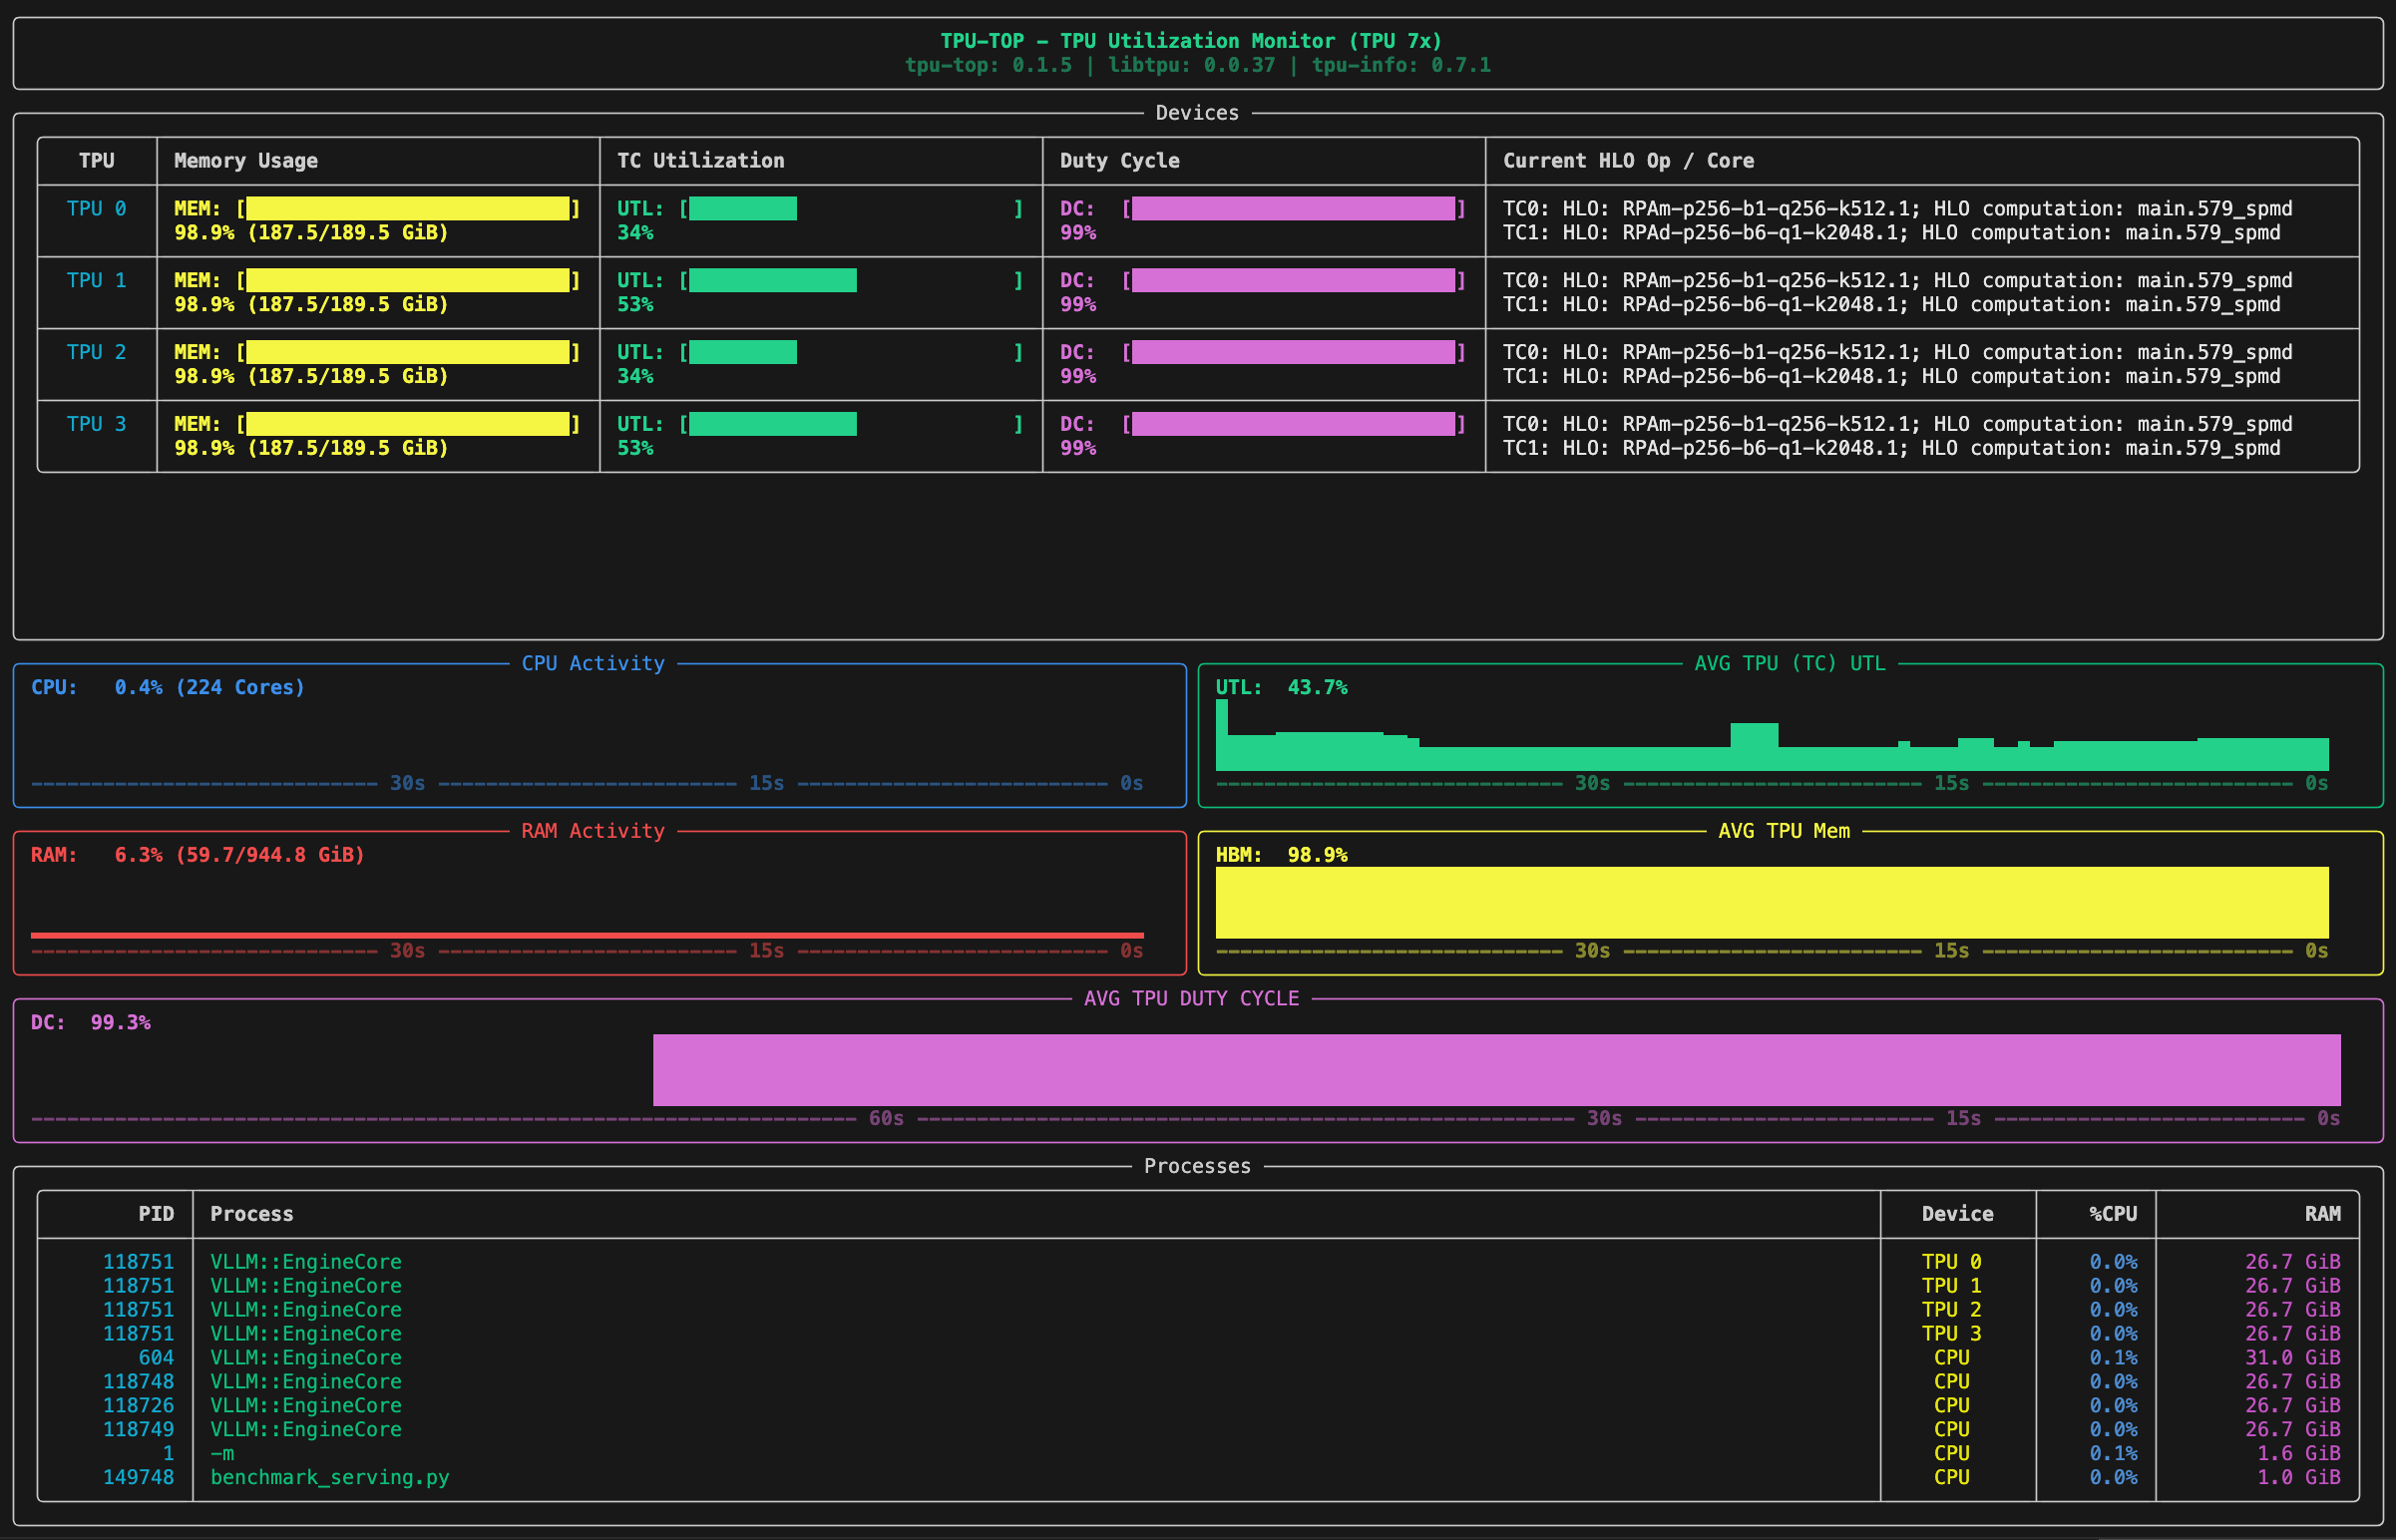Click the Processes section title
This screenshot has height=1540, width=2396.
pyautogui.click(x=1197, y=1166)
